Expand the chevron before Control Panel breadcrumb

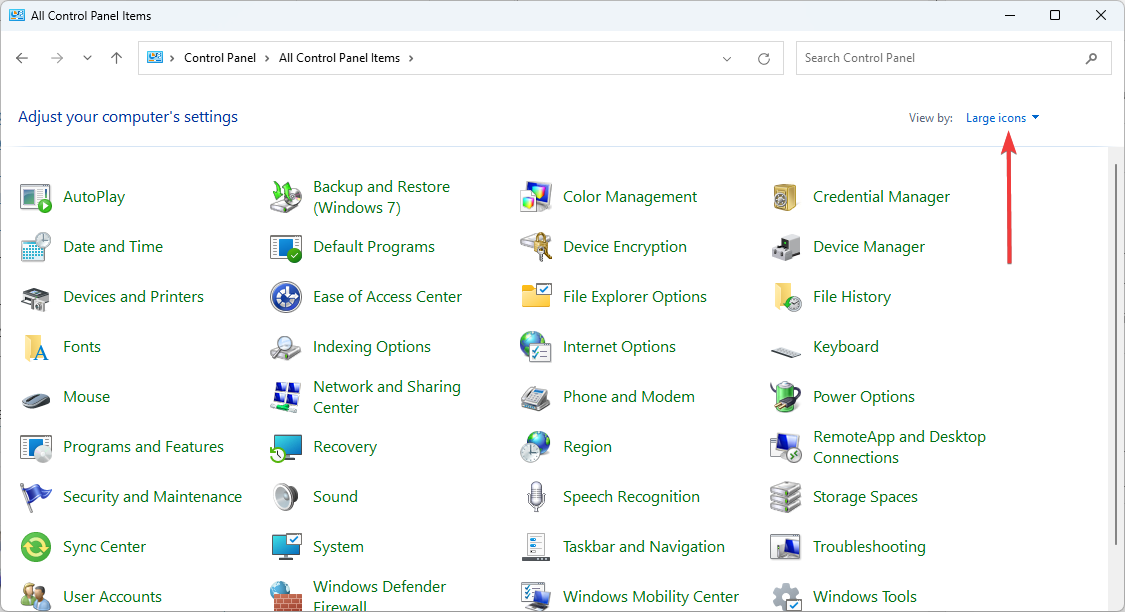click(172, 58)
